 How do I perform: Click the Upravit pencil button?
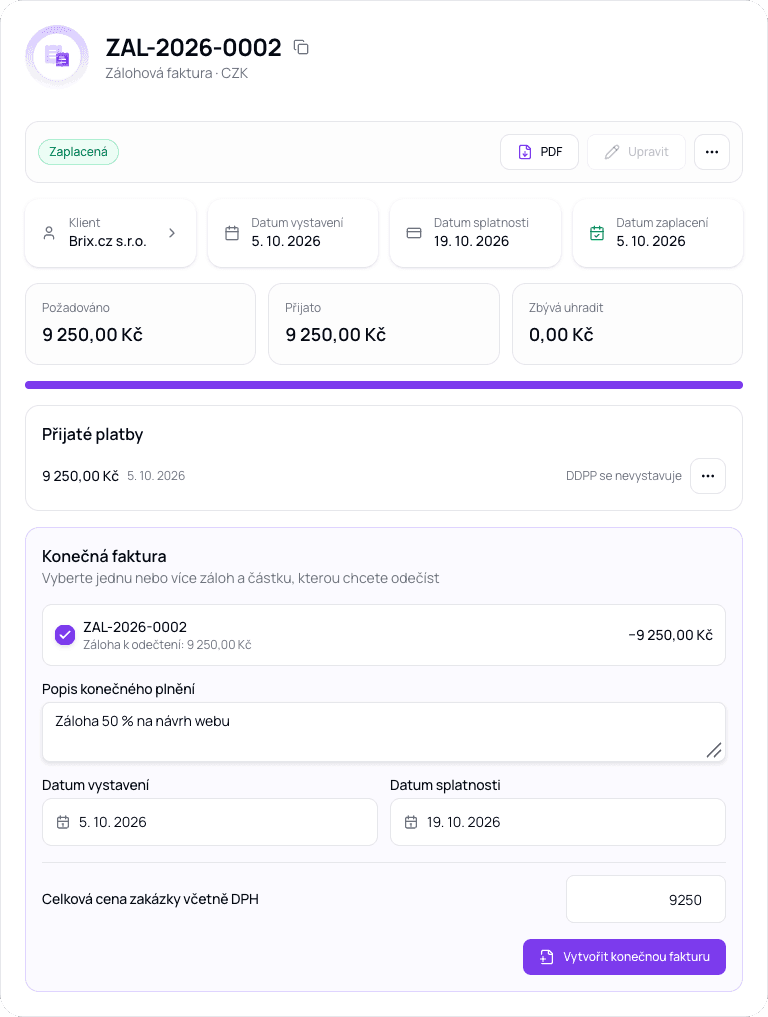click(636, 152)
